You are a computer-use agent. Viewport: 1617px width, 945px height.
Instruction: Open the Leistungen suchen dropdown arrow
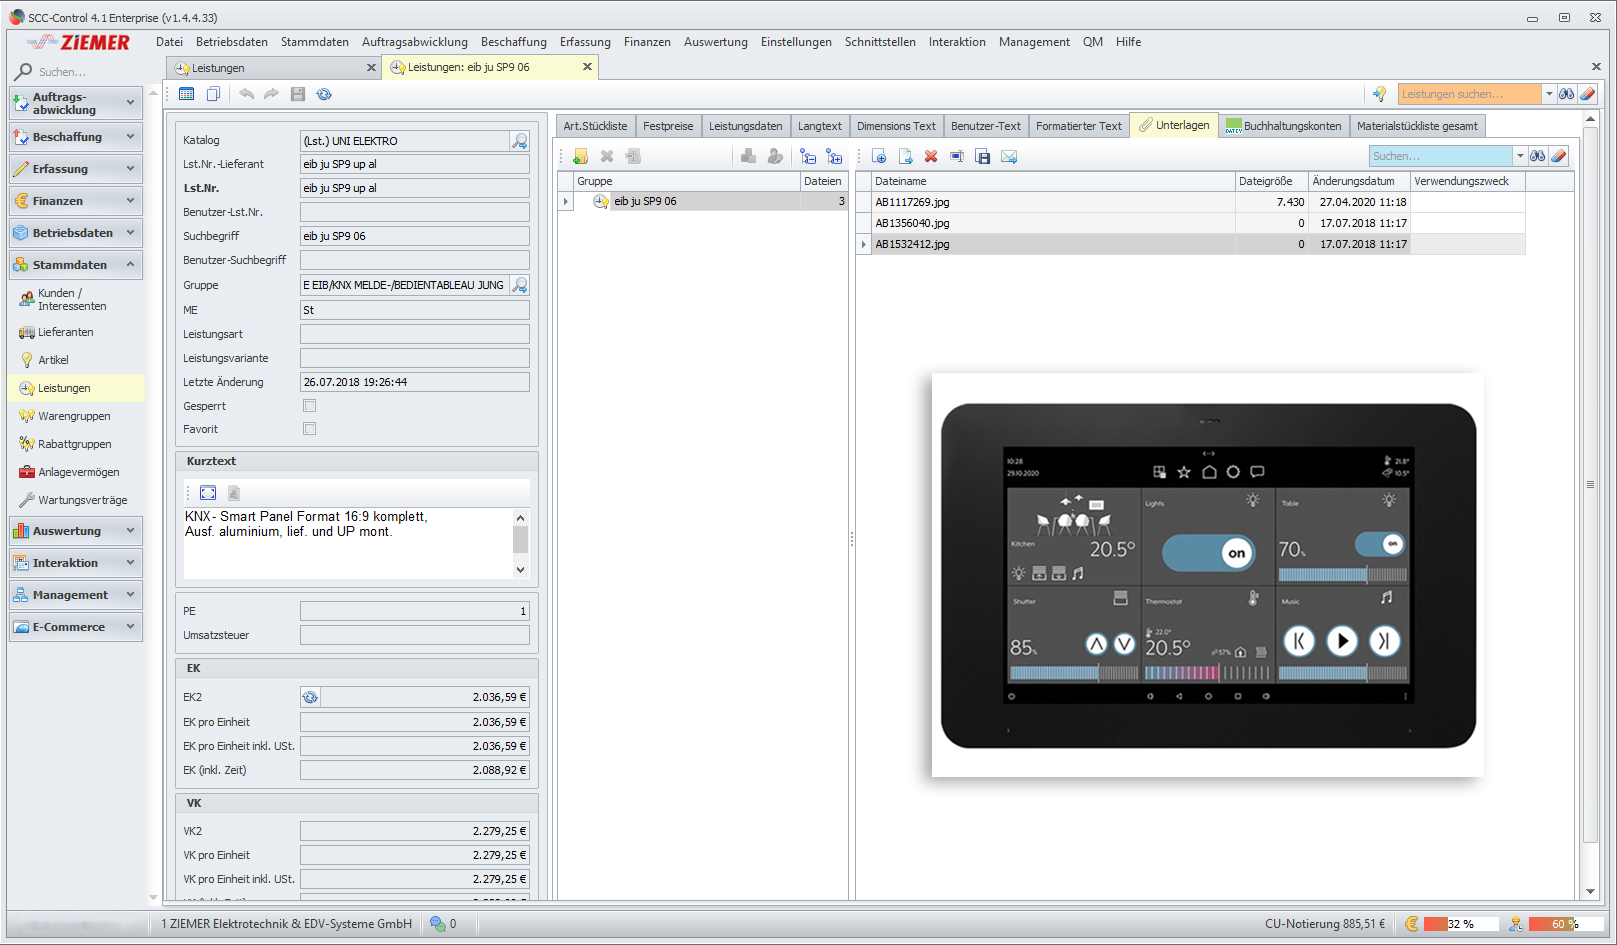(x=1549, y=94)
